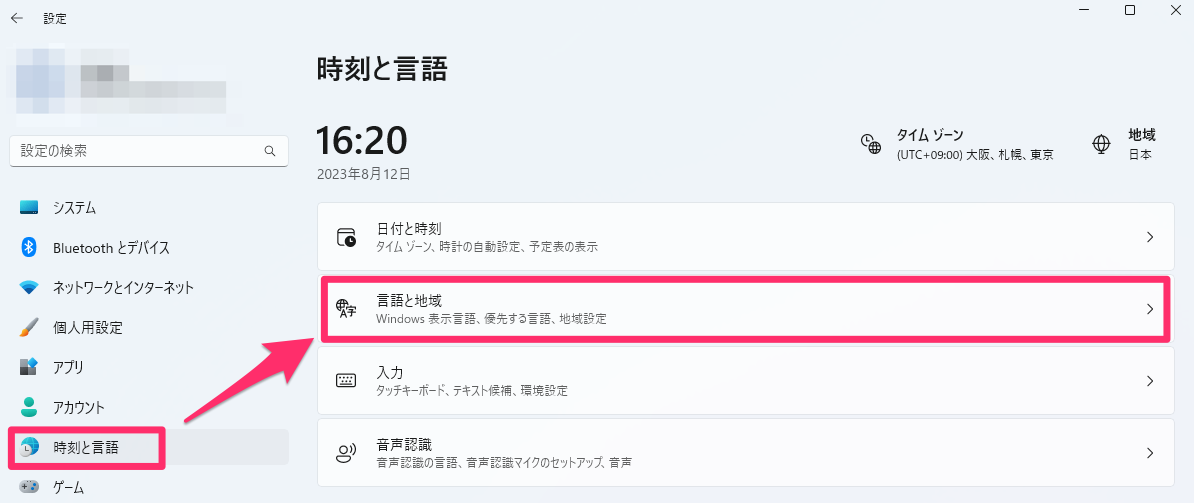Open the 音声認識 chevron arrow

coord(1150,453)
